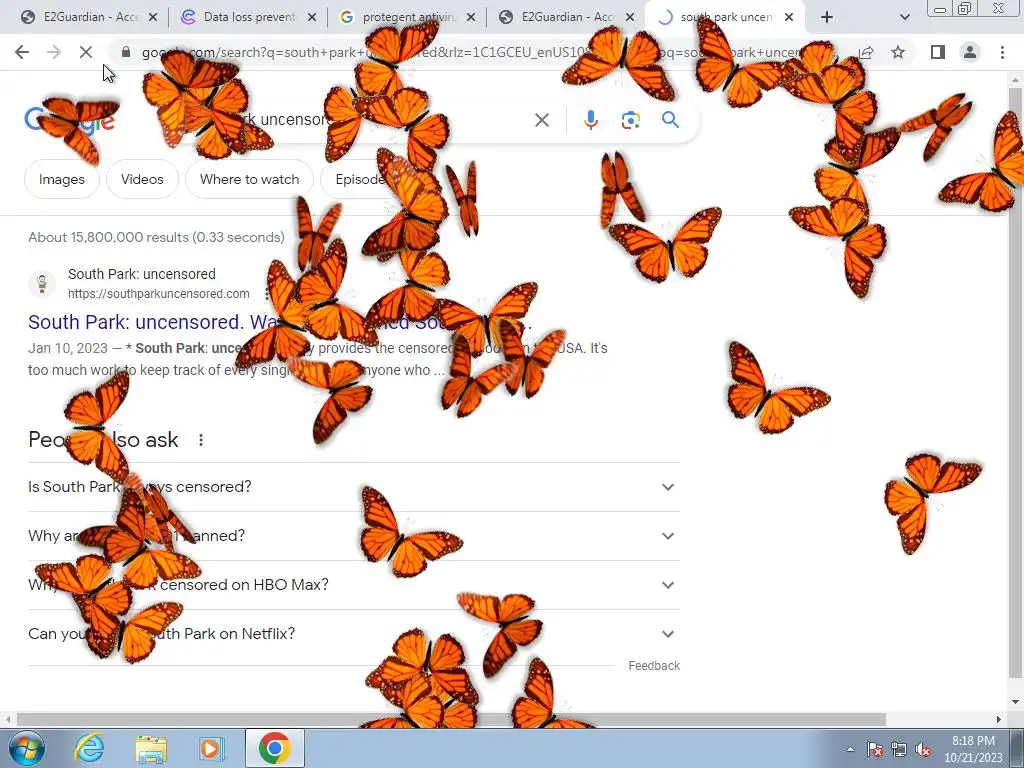Click the blue magnifier search button

(670, 120)
